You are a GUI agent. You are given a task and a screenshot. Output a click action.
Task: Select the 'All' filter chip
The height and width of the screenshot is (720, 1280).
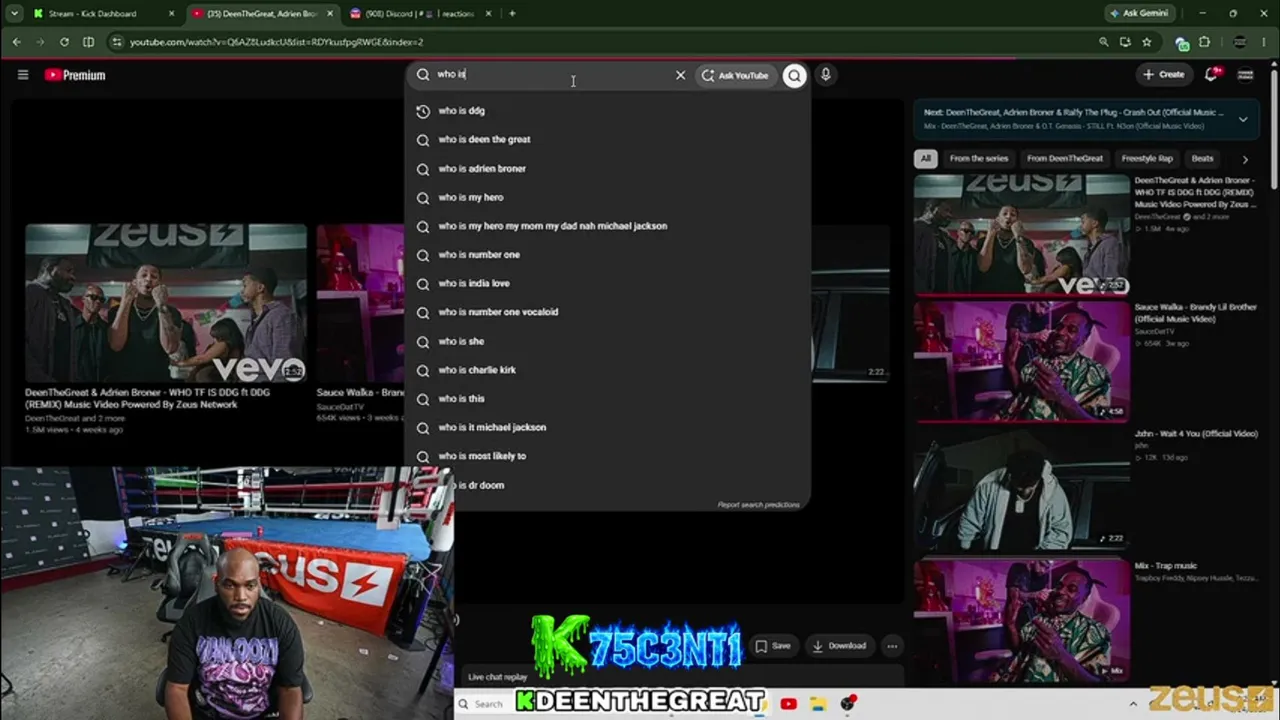(925, 158)
